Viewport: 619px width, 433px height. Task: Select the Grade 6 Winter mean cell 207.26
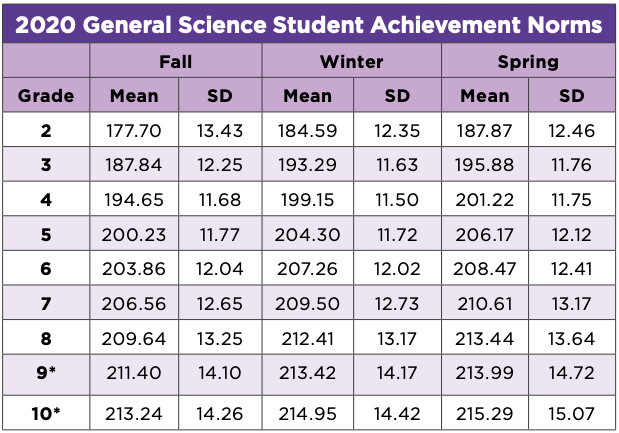(x=307, y=270)
